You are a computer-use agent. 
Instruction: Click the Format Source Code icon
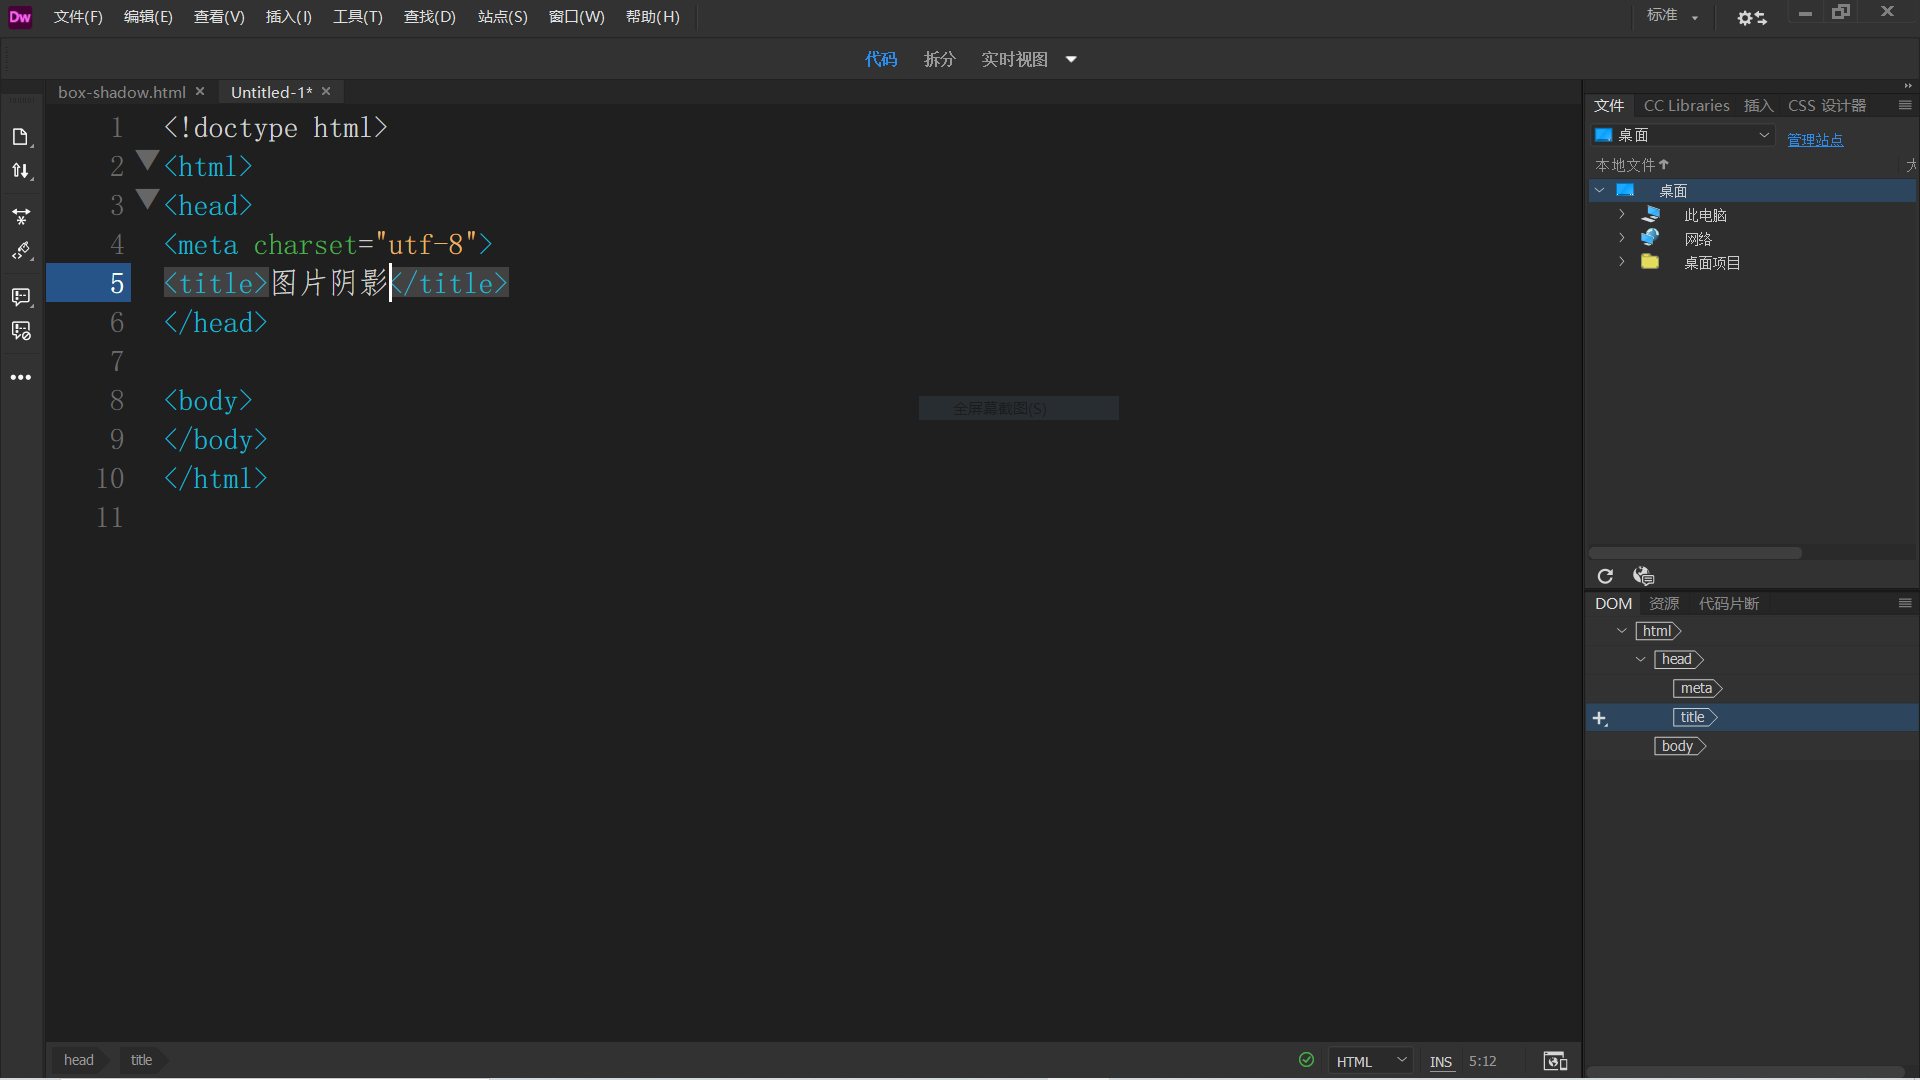[20, 251]
